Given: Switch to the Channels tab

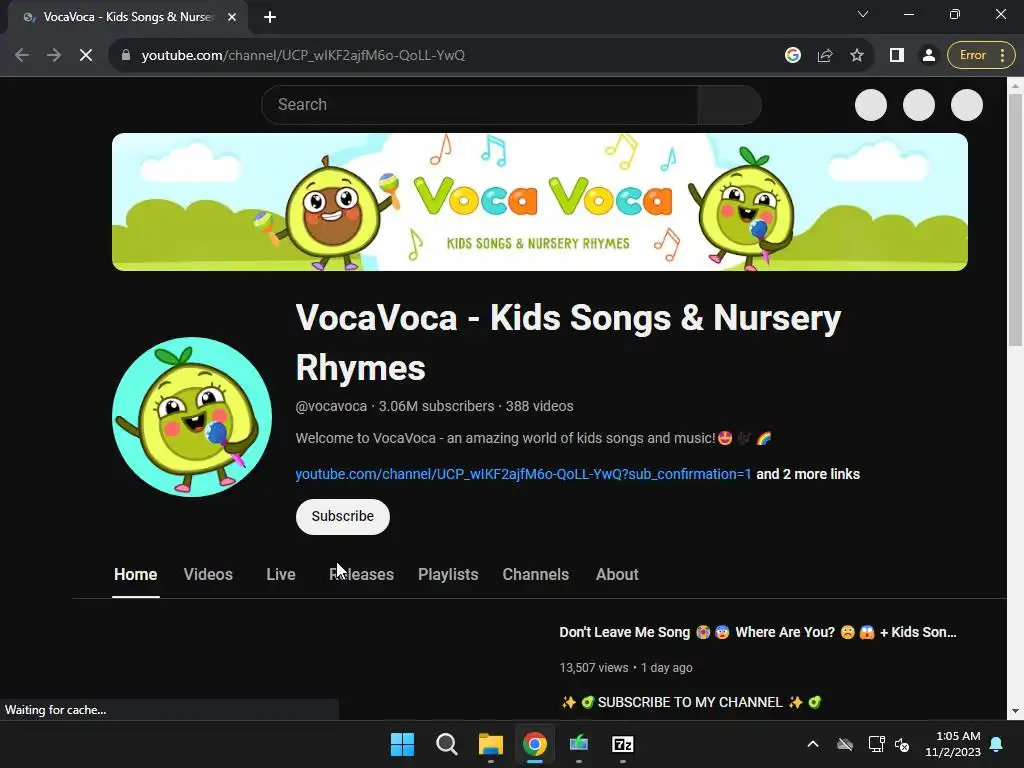Looking at the screenshot, I should point(536,575).
